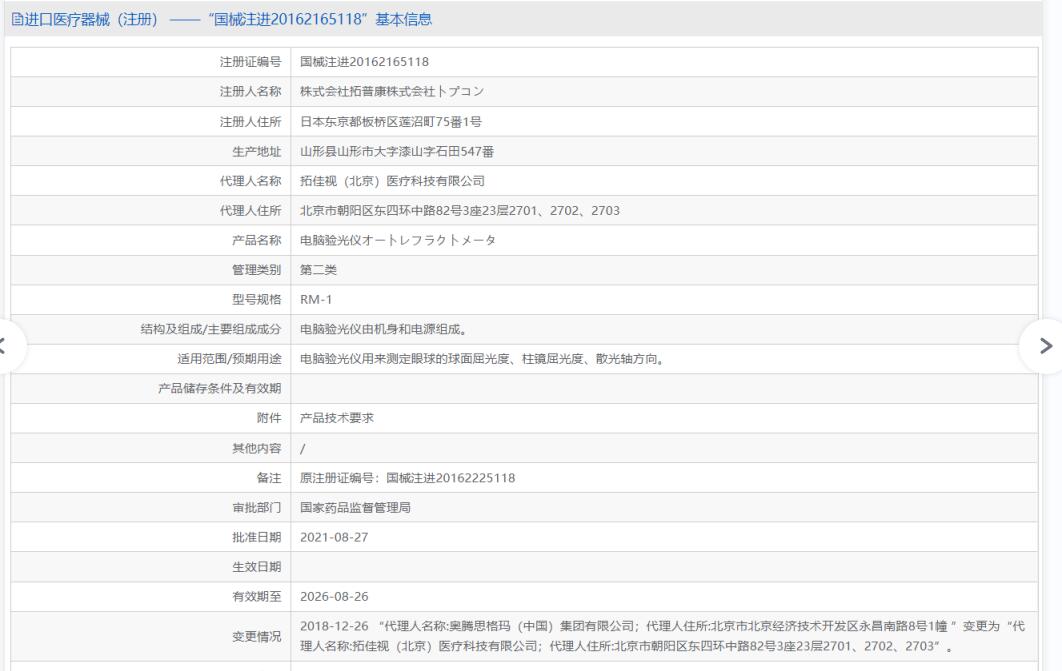Click attachment value 产品技术要求

pyautogui.click(x=337, y=418)
